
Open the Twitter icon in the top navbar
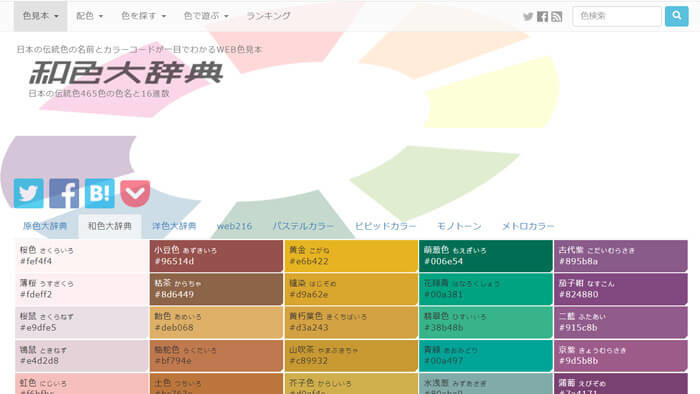528,17
